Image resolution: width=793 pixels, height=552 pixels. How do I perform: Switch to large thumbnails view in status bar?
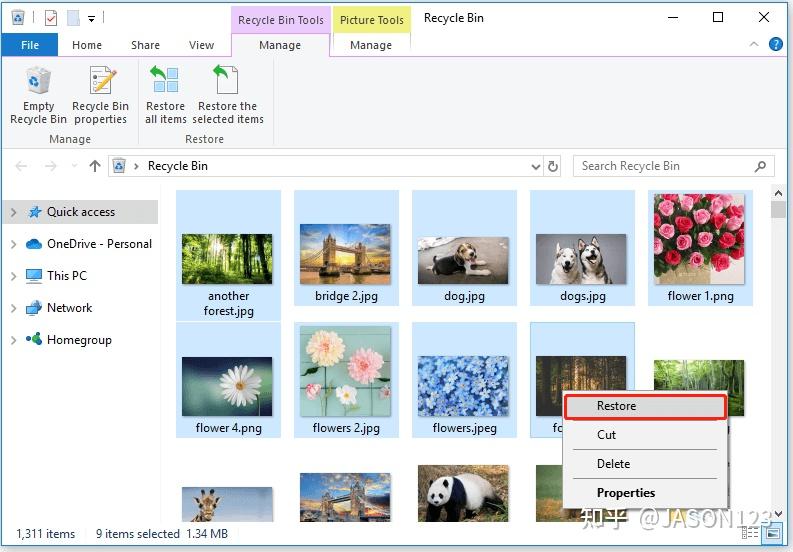(773, 533)
